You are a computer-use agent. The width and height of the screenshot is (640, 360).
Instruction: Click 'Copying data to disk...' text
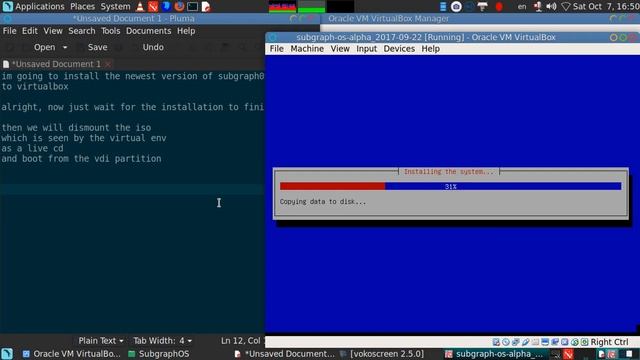point(323,202)
